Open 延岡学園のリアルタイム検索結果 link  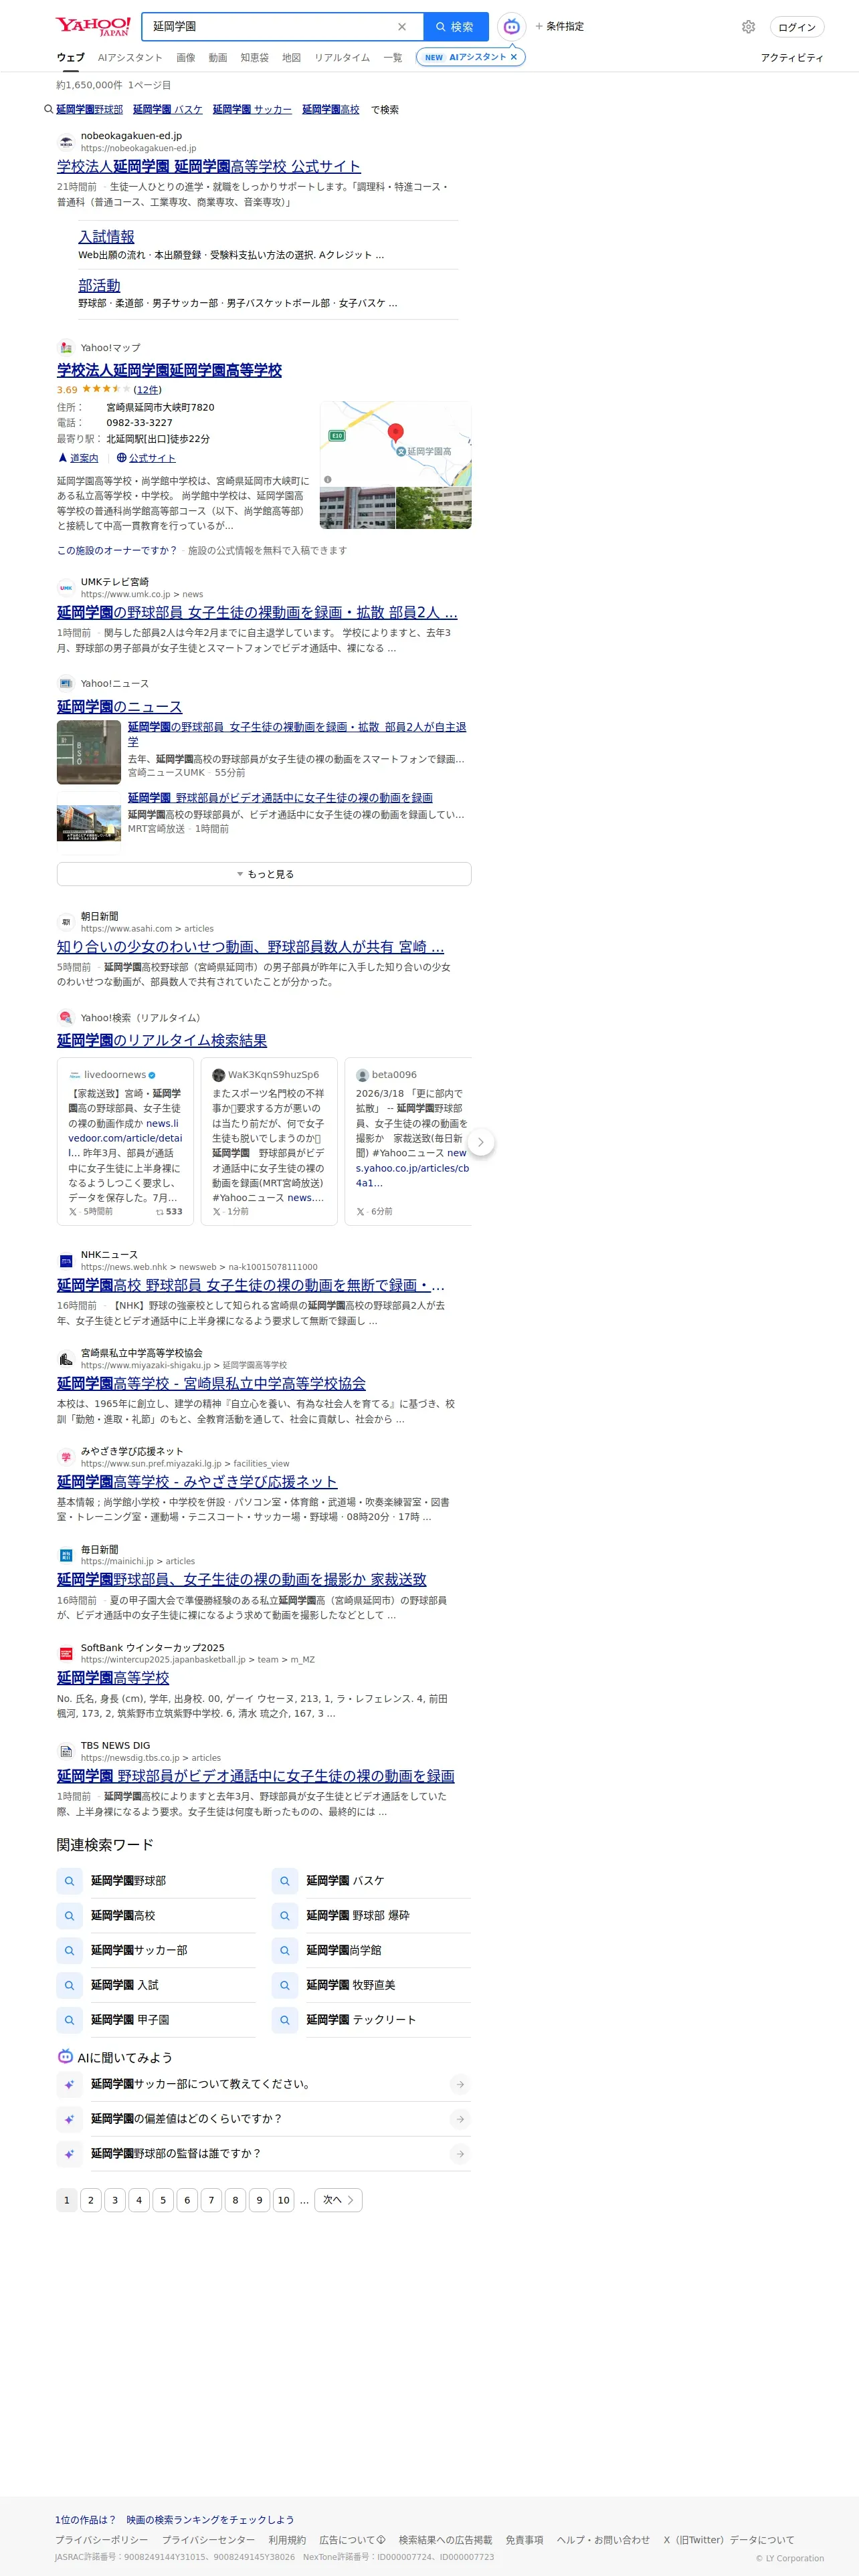coord(162,1041)
